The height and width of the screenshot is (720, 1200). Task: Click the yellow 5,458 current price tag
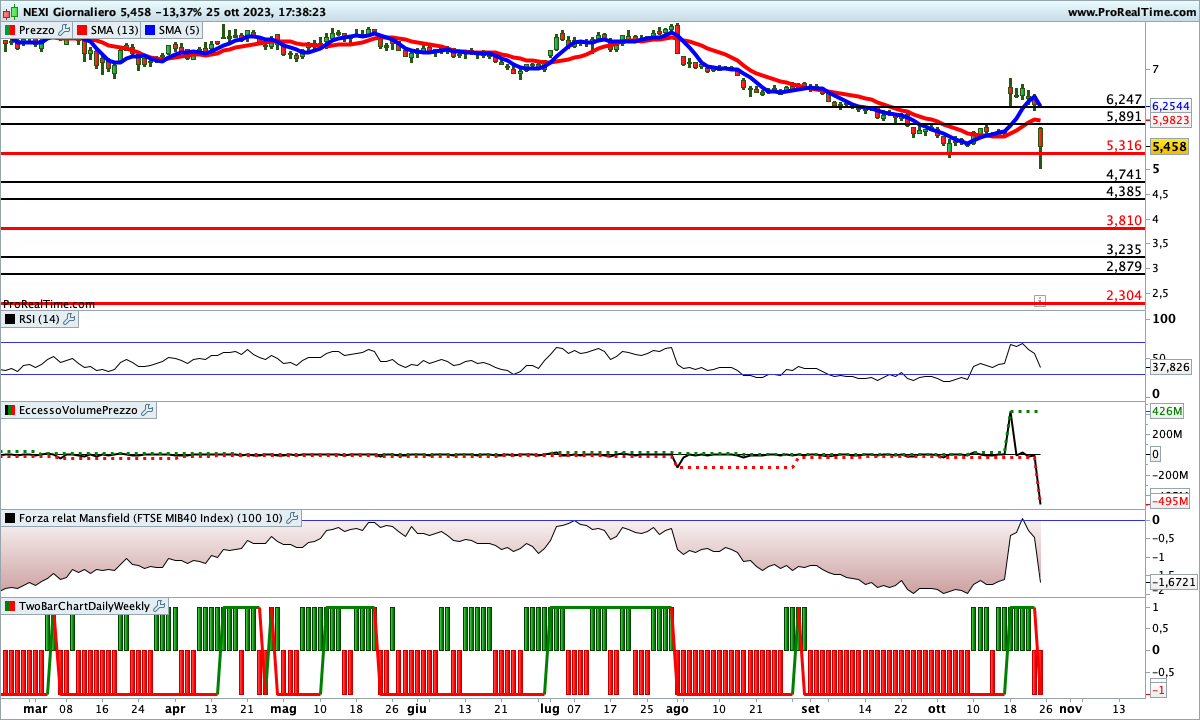tap(1170, 146)
